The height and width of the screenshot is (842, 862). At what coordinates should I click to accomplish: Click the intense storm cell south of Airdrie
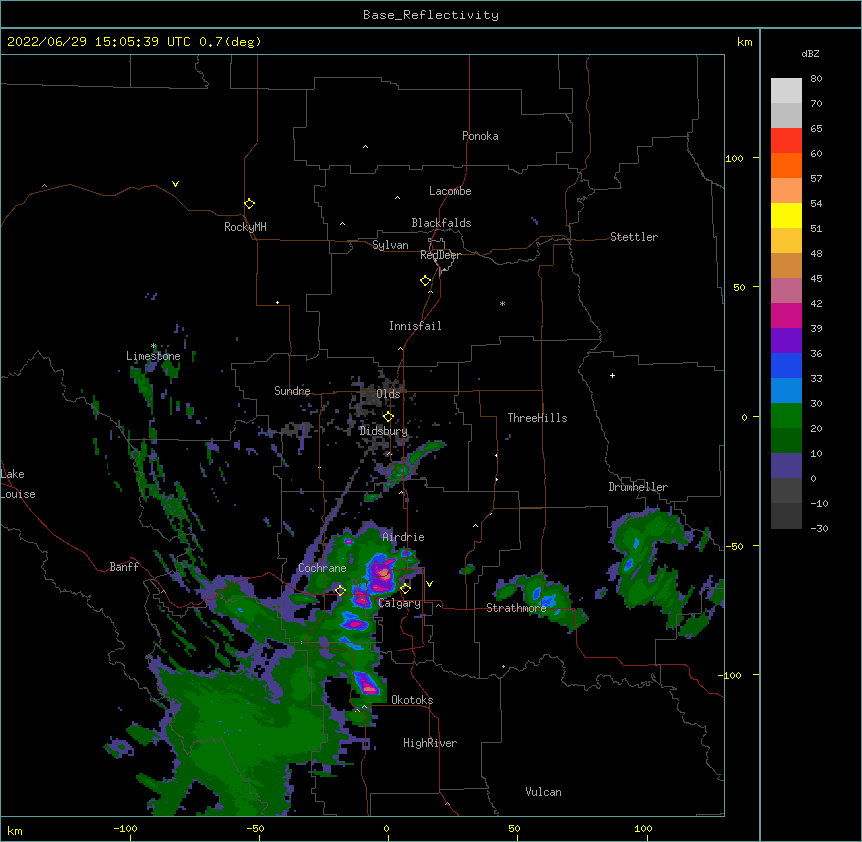(x=380, y=574)
